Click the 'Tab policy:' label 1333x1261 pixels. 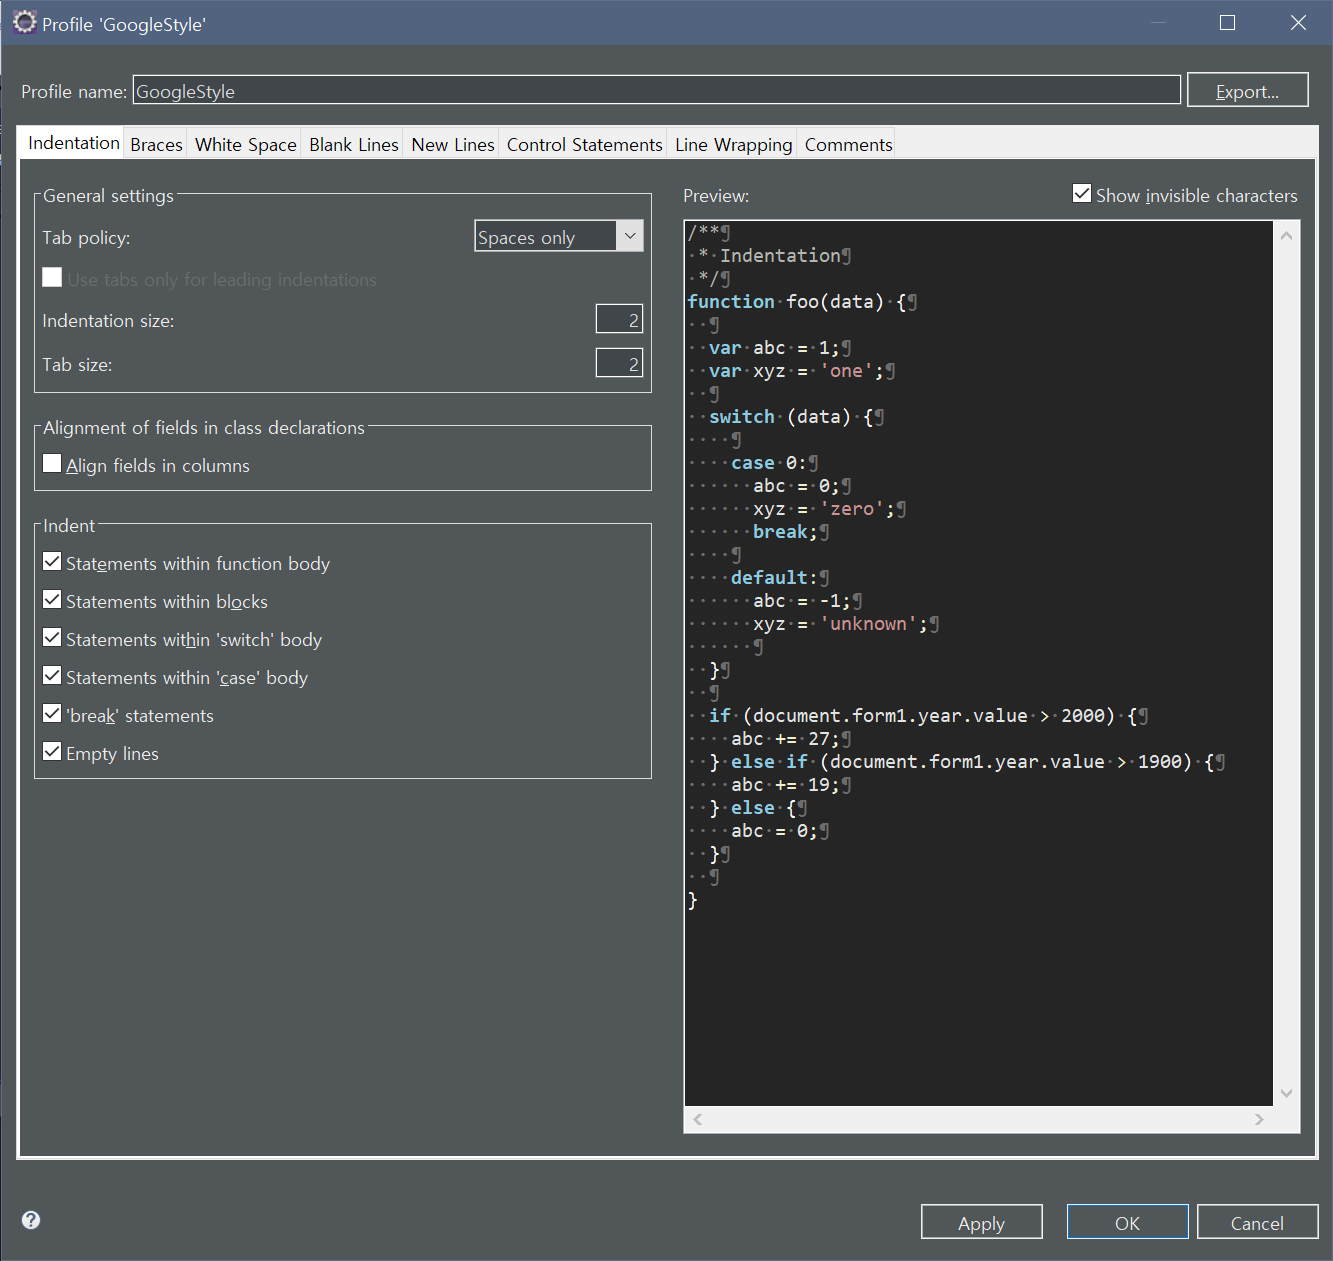(x=86, y=238)
